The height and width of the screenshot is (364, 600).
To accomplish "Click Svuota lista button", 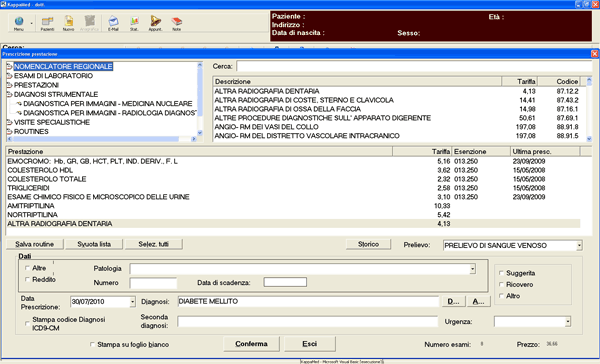I will [94, 244].
